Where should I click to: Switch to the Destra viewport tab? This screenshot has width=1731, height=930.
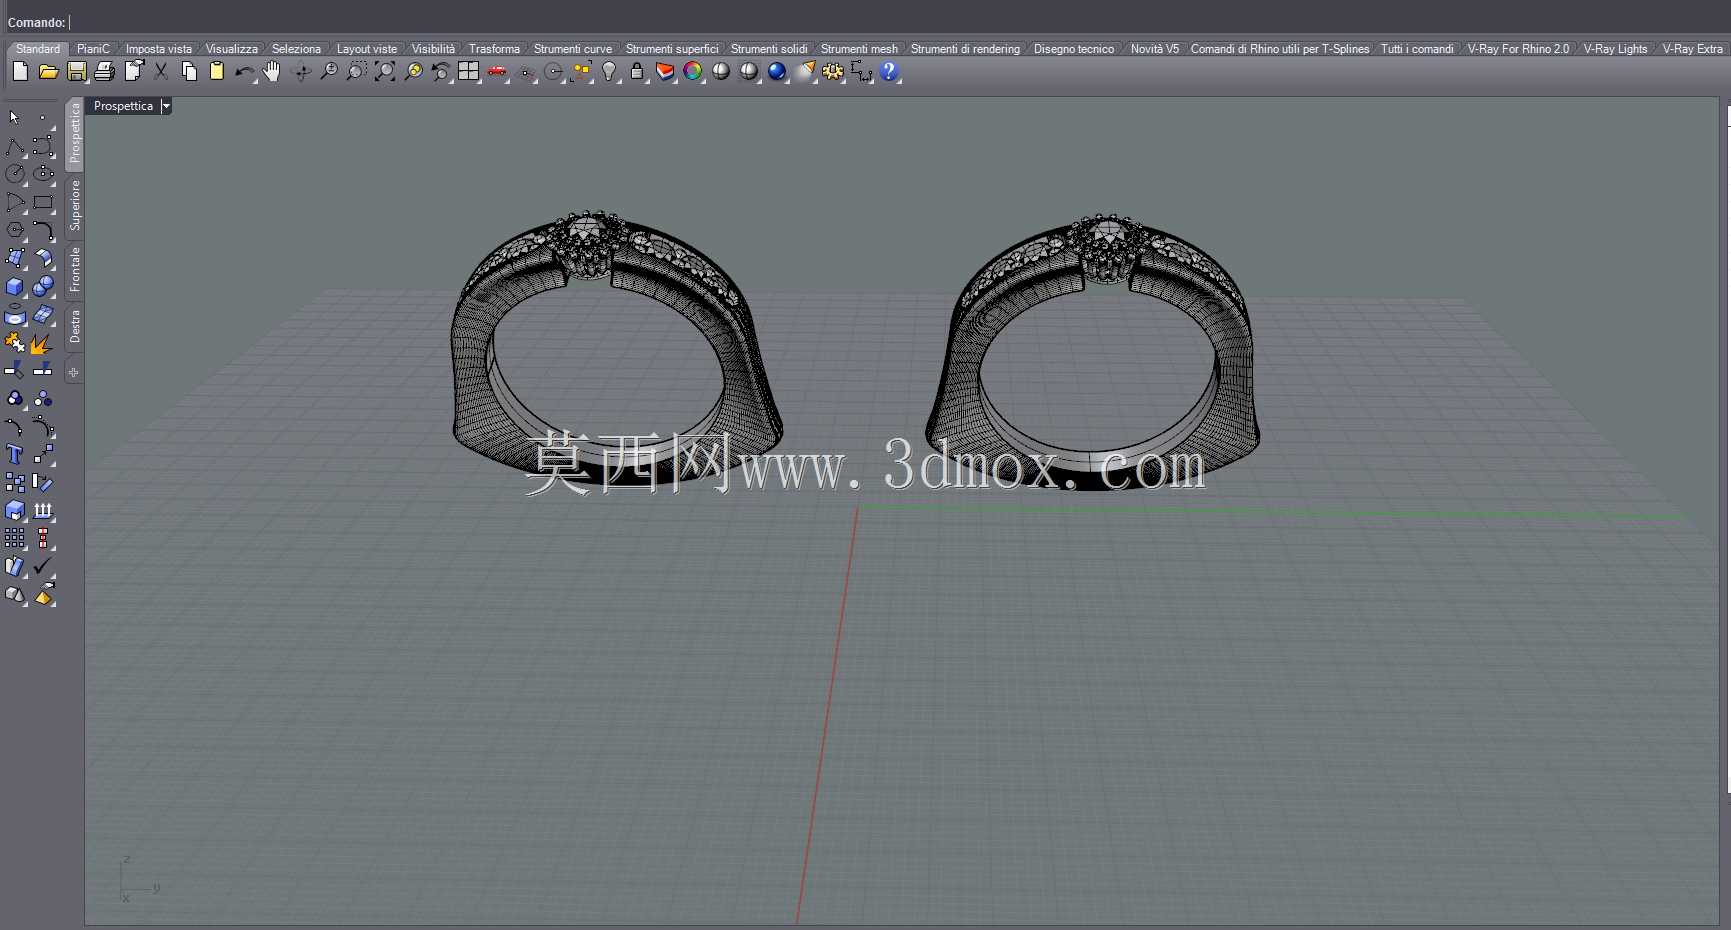pos(75,327)
